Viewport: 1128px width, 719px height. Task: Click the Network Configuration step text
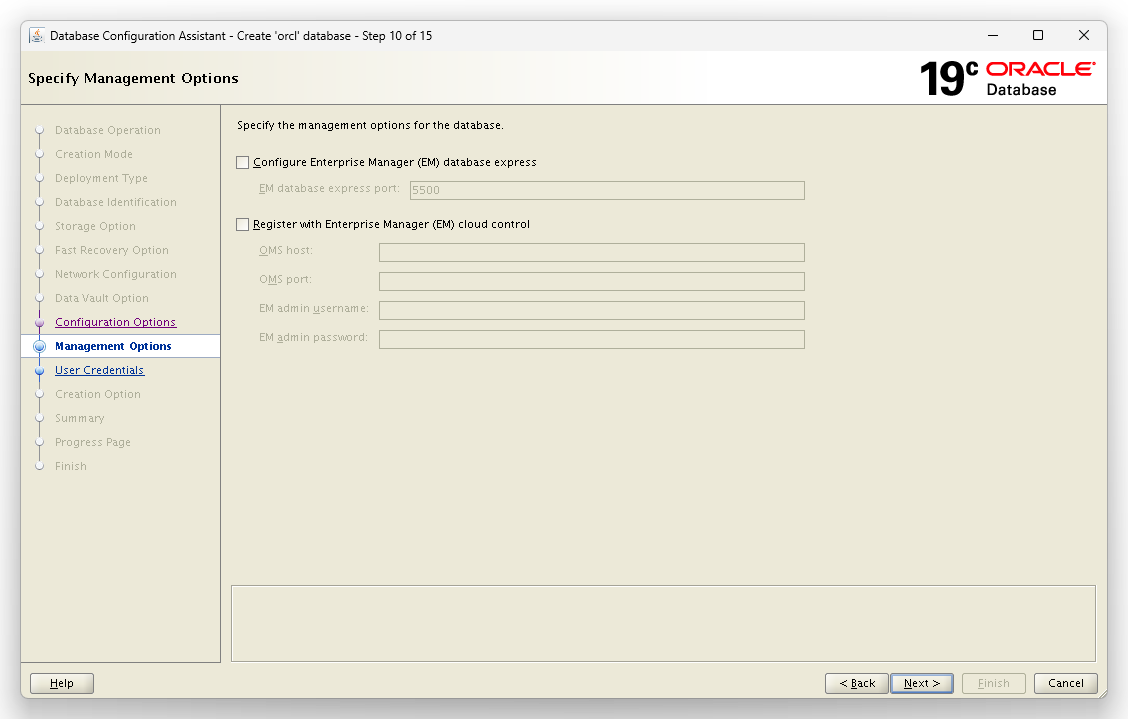tap(116, 274)
